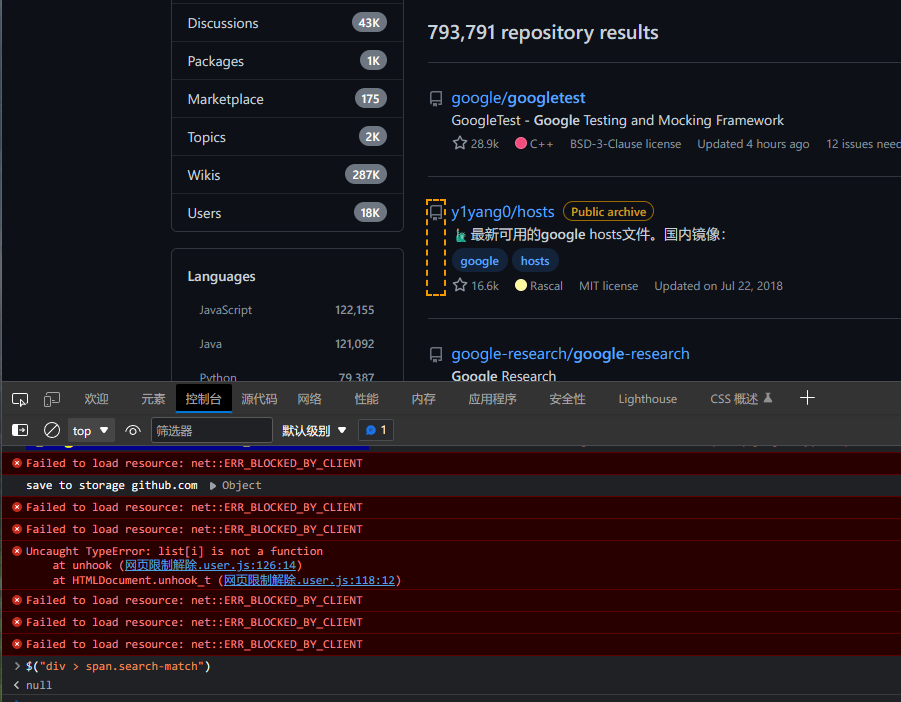Clear the console with the ban icon
Image resolution: width=901 pixels, height=702 pixels.
coord(52,430)
